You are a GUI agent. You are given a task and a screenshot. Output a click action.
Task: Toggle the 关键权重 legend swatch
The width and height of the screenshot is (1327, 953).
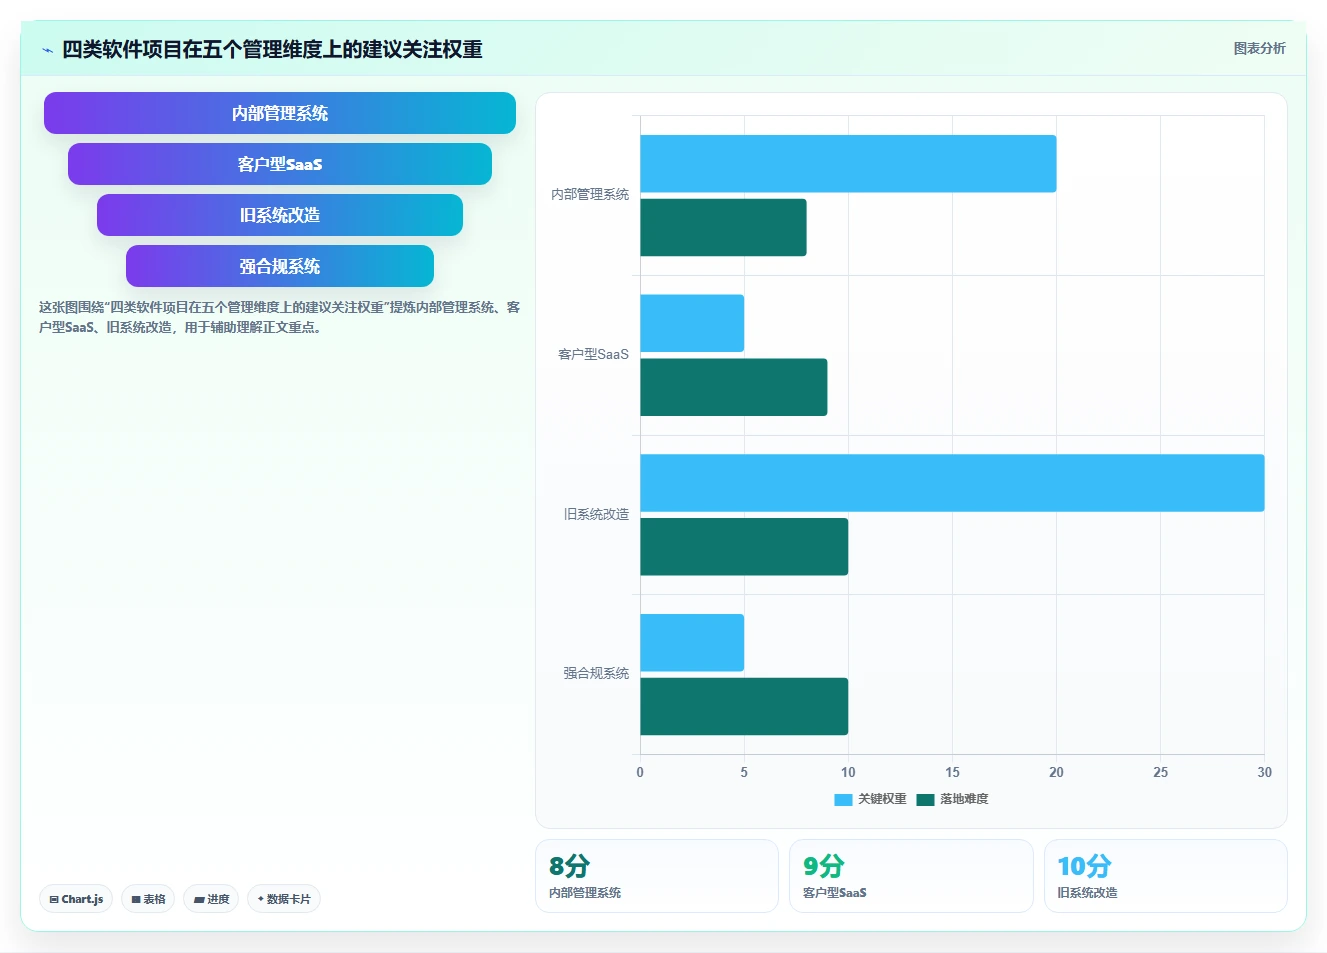843,799
